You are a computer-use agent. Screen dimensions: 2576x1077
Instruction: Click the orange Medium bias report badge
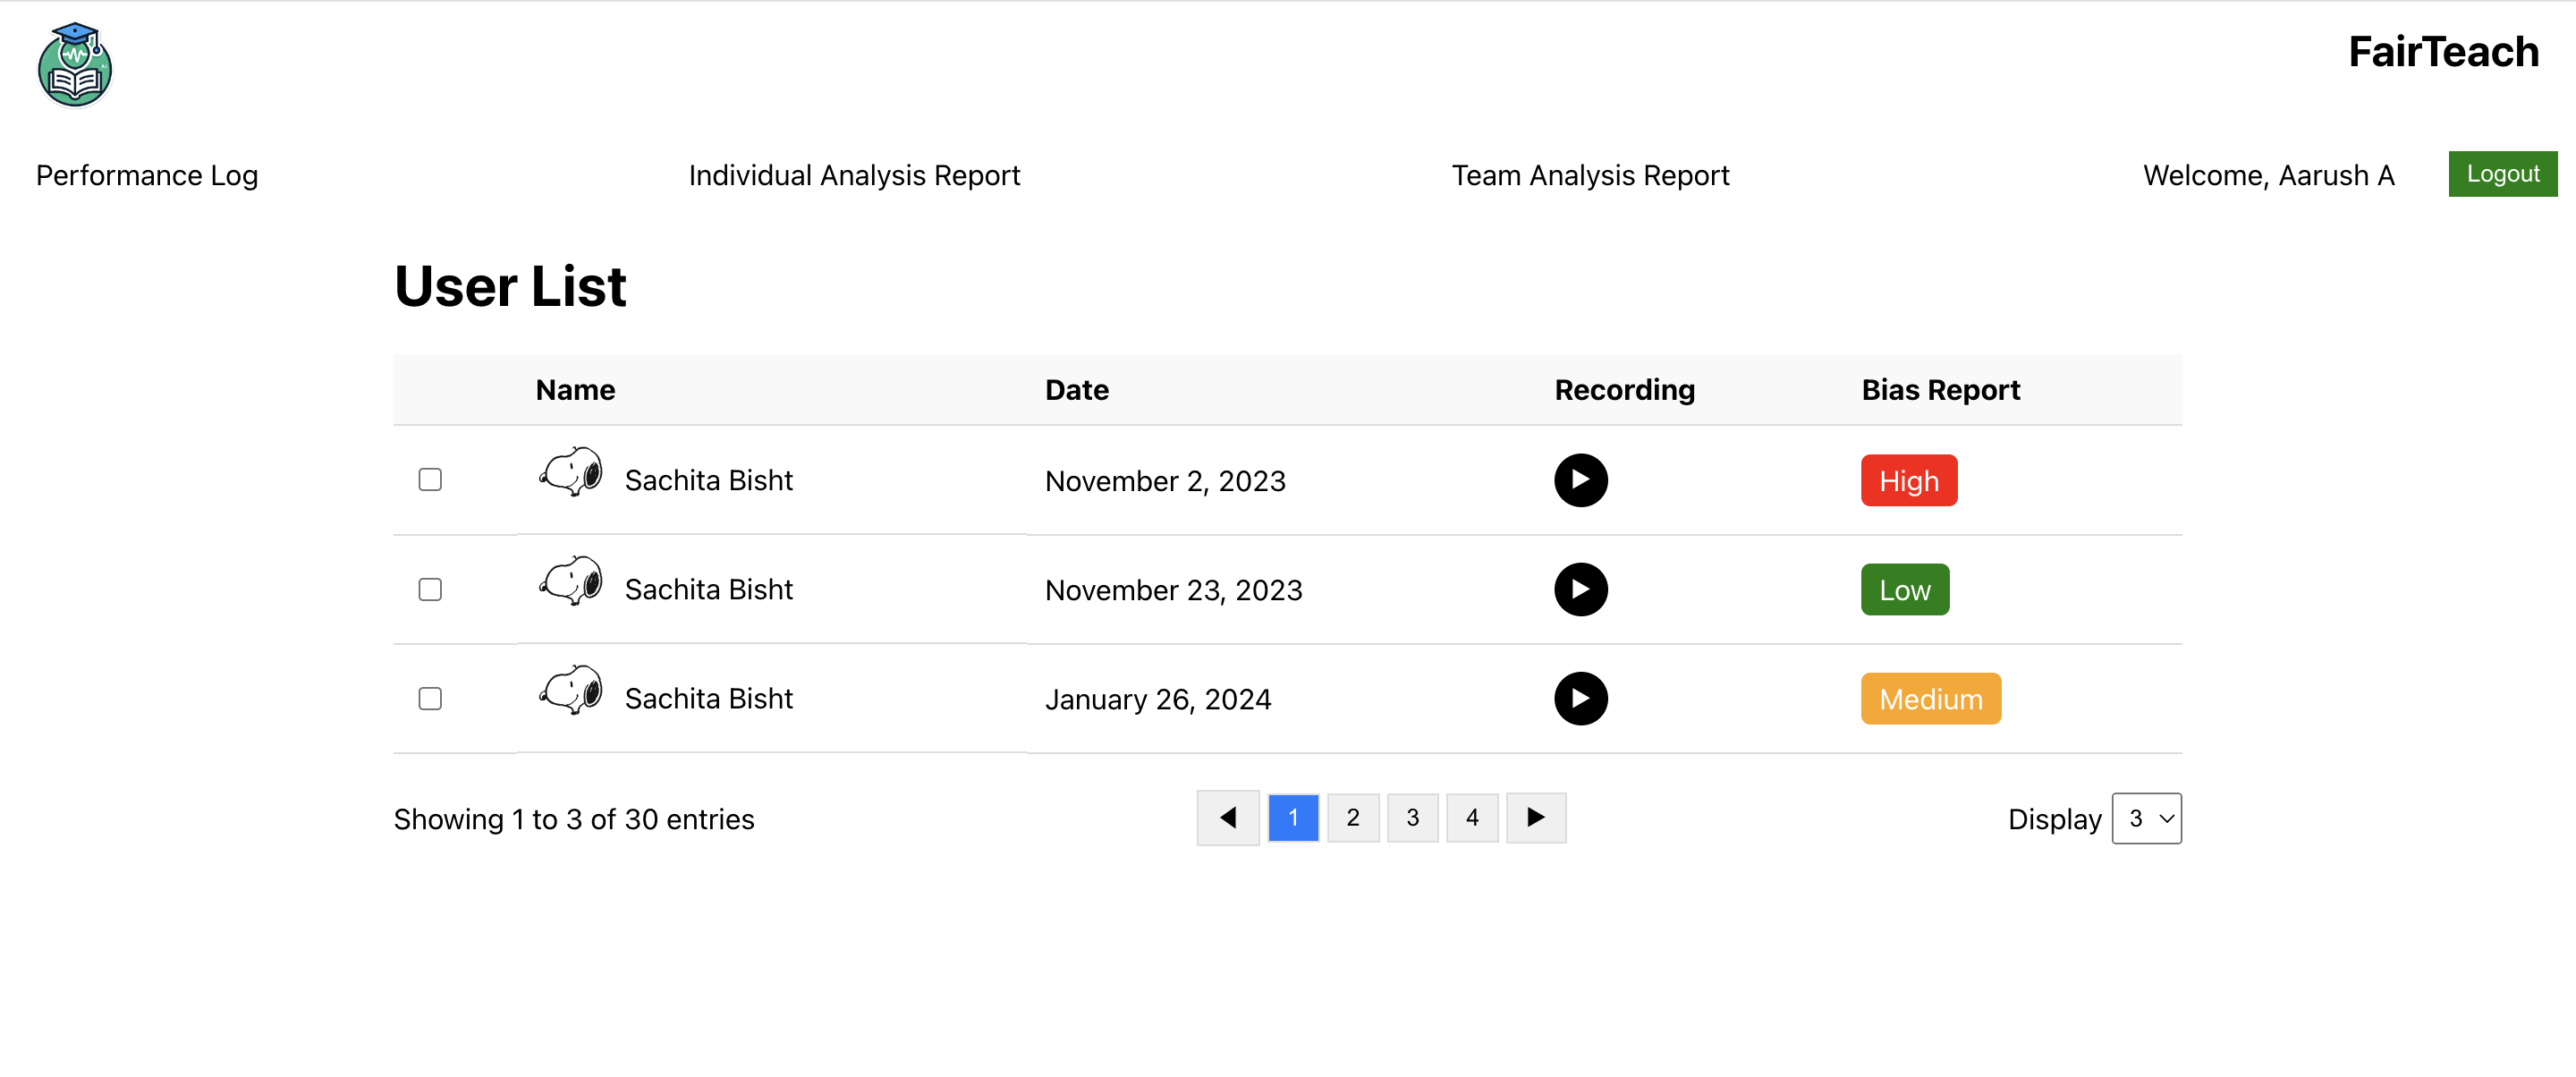(x=1930, y=699)
